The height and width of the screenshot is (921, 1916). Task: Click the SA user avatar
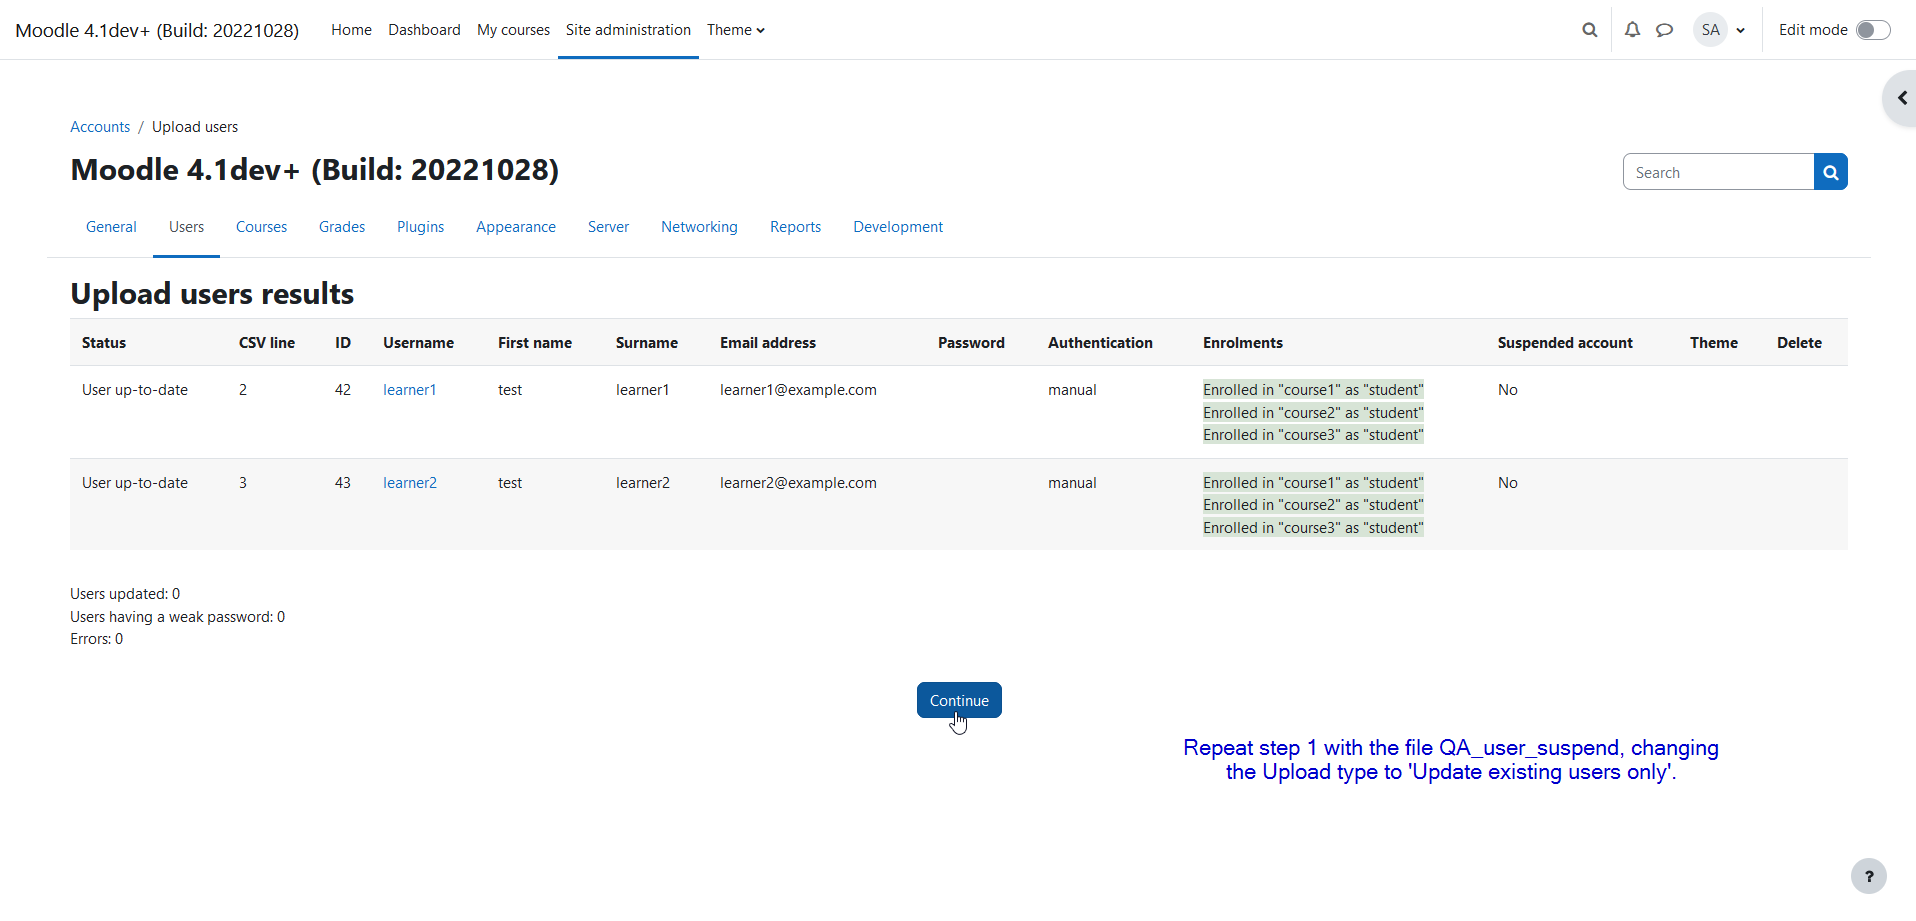pyautogui.click(x=1711, y=30)
